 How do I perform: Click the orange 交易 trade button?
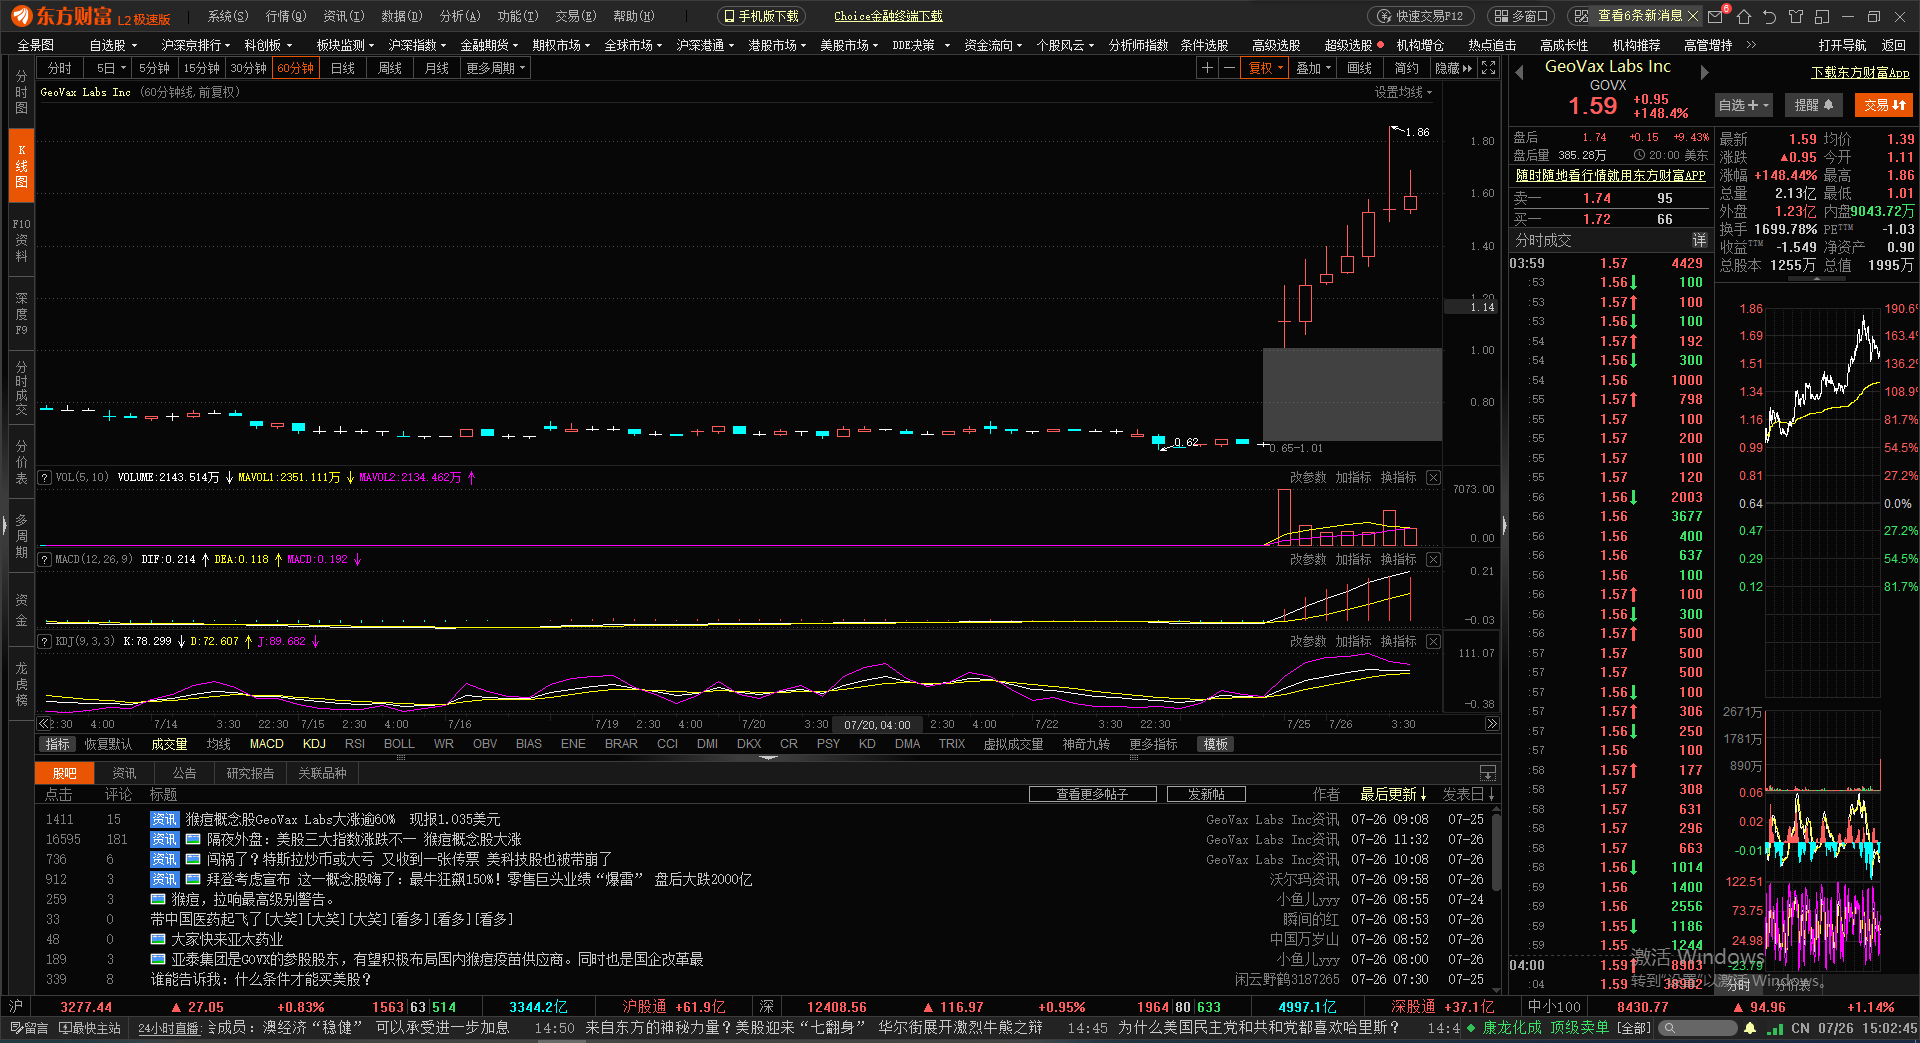pyautogui.click(x=1884, y=105)
